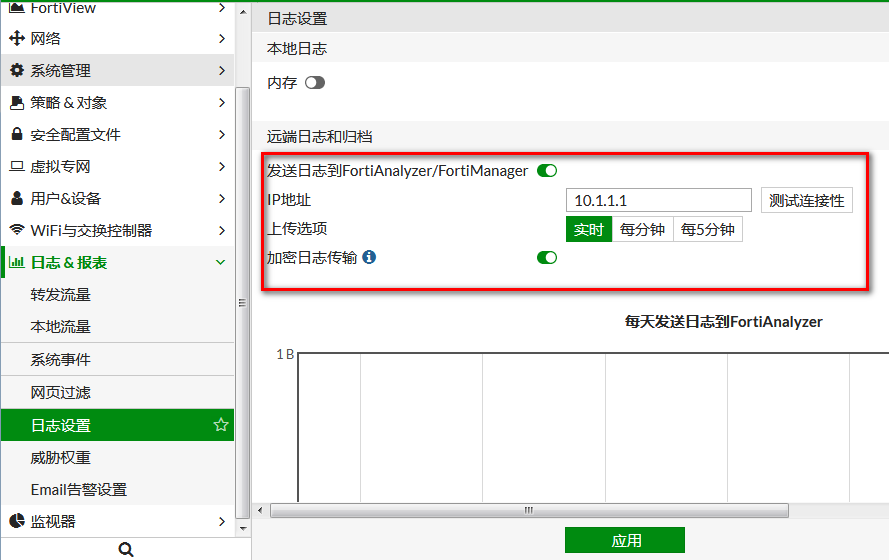Expand the 安全配置文件 menu chevron
The image size is (889, 560).
point(222,134)
